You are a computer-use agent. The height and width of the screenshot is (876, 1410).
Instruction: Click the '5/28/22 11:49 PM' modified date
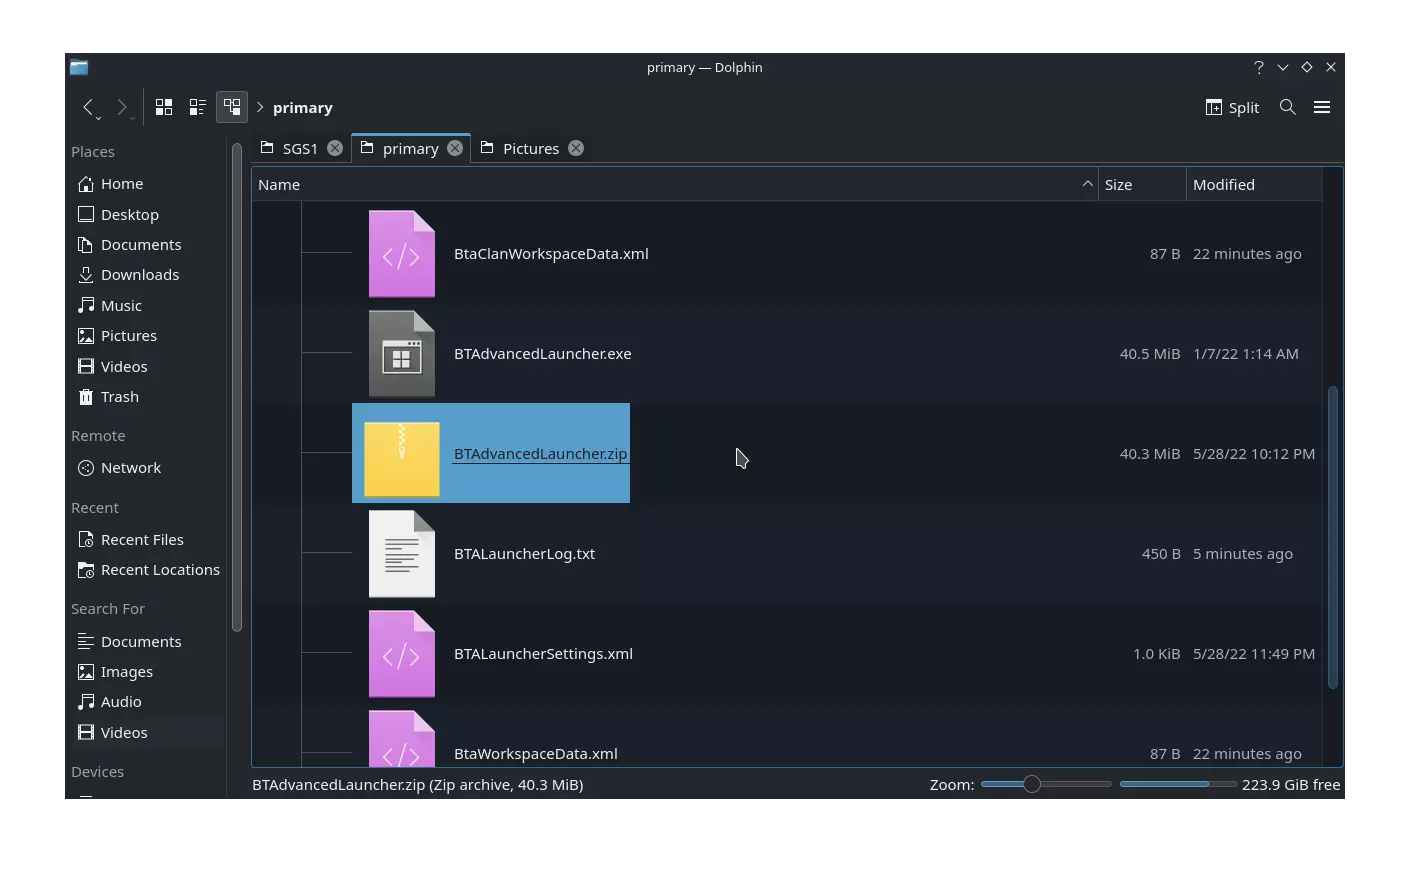click(1254, 654)
